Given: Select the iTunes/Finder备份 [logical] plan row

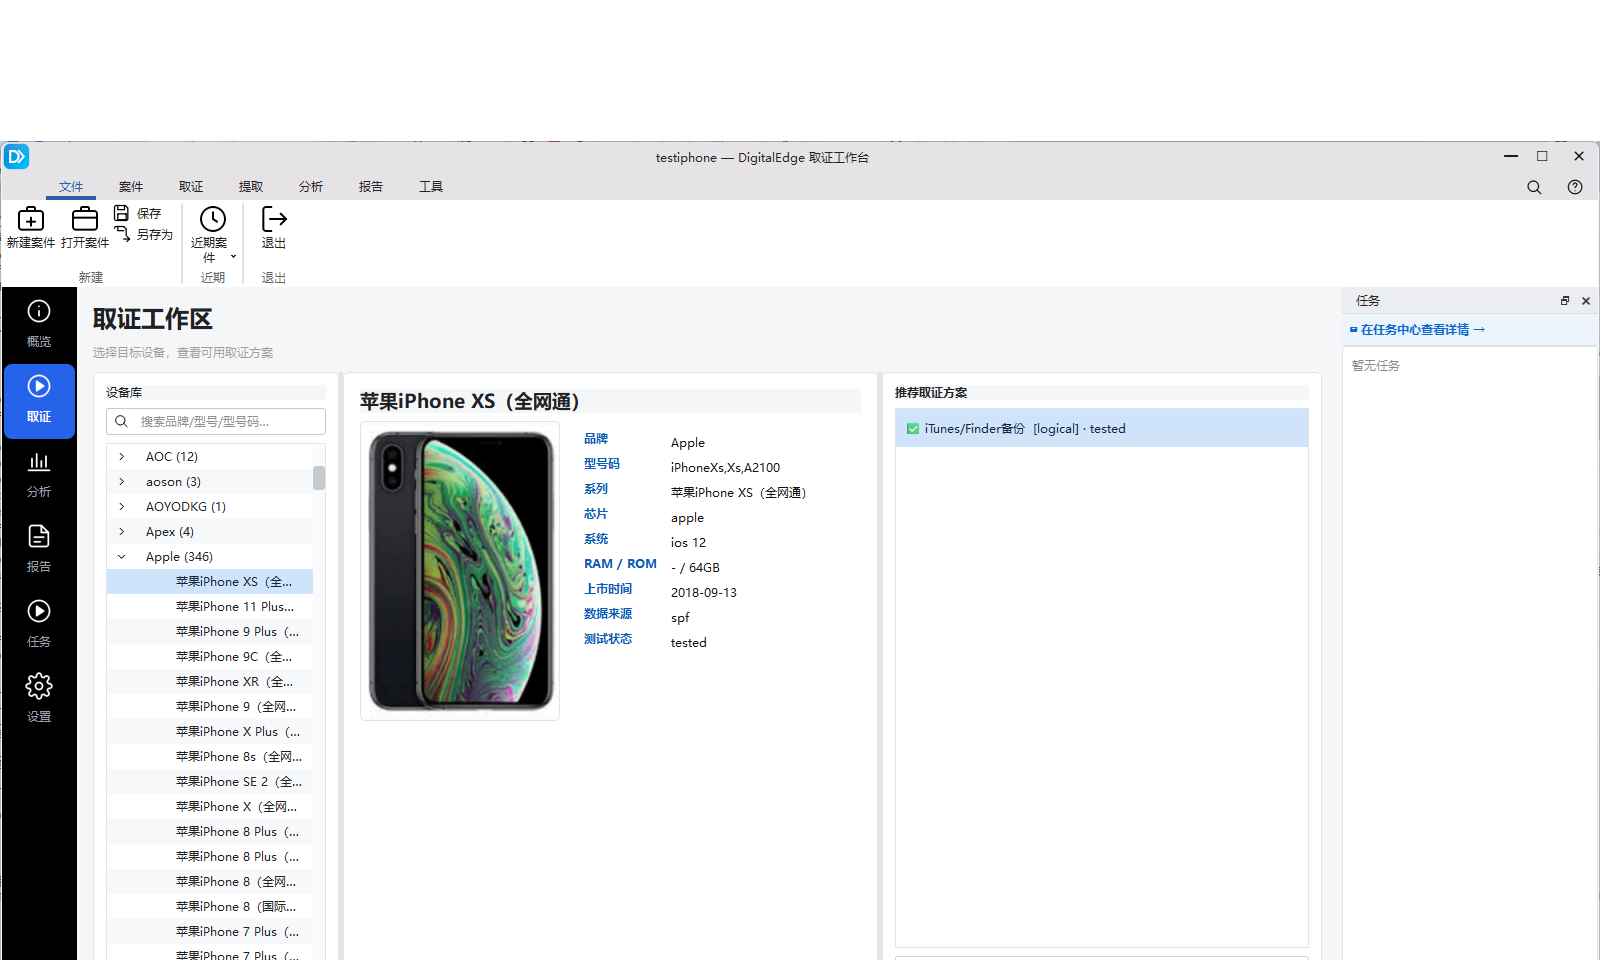Looking at the screenshot, I should pyautogui.click(x=1102, y=429).
